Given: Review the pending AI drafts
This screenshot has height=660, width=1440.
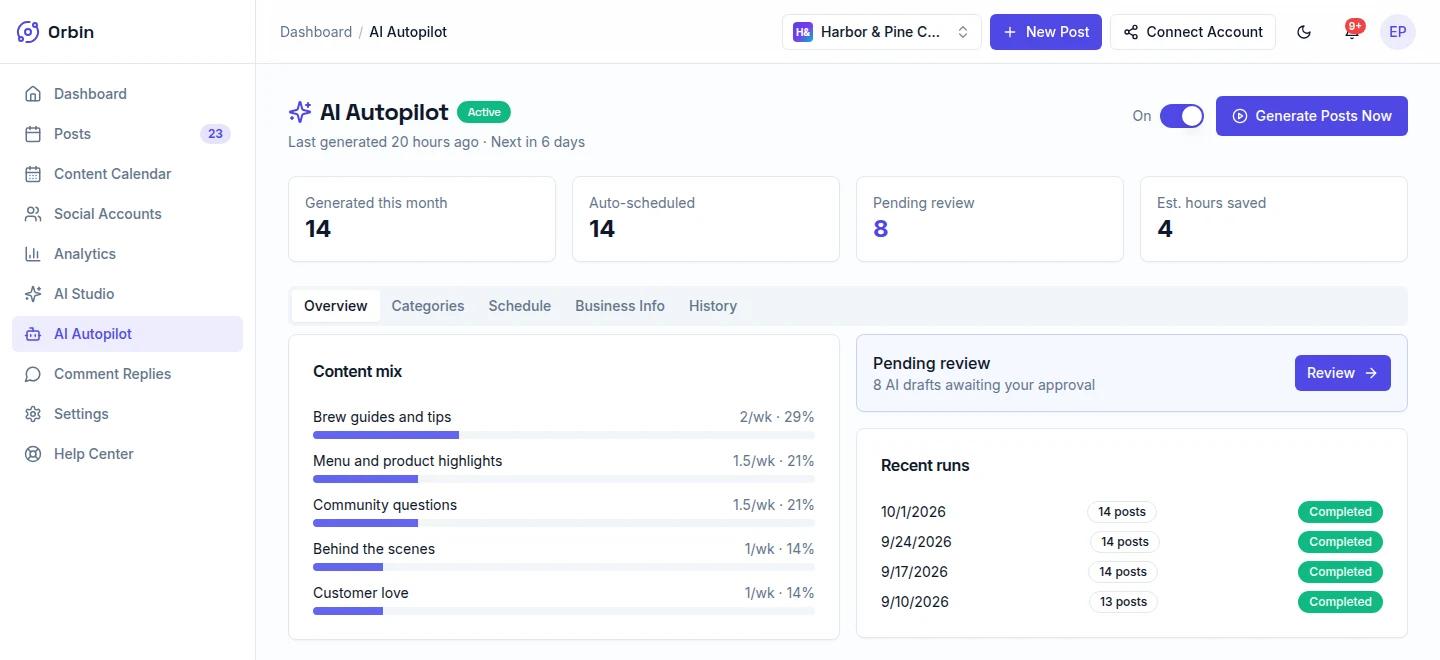Looking at the screenshot, I should (x=1343, y=373).
